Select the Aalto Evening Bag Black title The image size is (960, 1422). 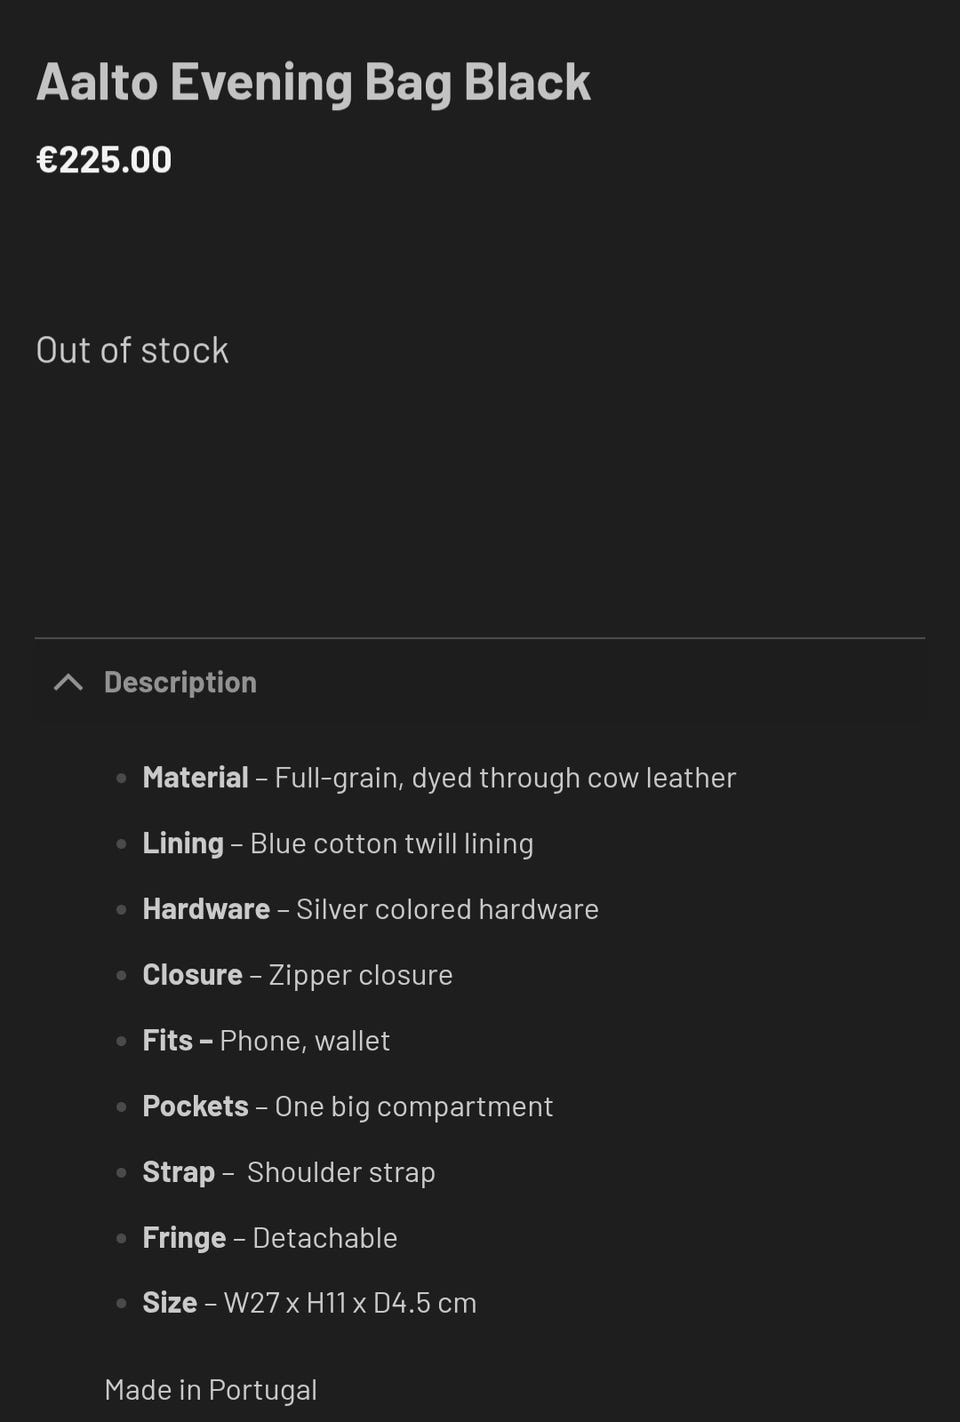(x=313, y=82)
